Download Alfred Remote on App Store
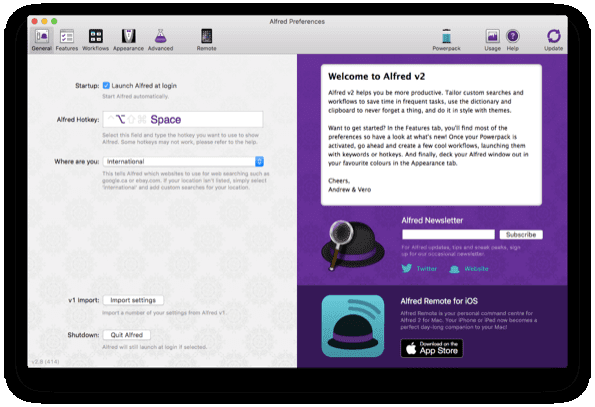The image size is (595, 407). point(432,348)
